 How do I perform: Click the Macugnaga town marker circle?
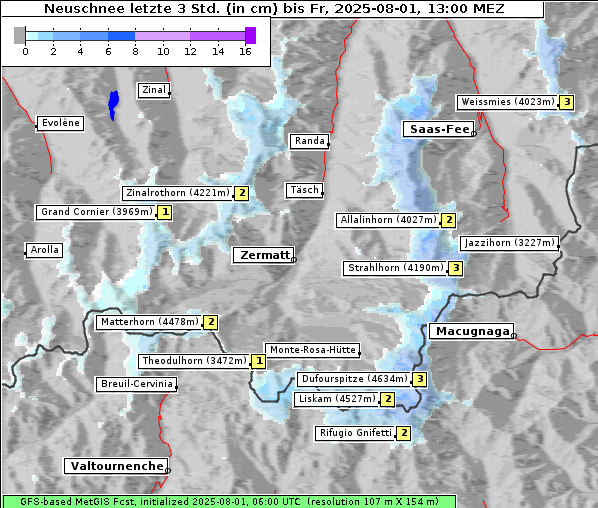coord(514,336)
